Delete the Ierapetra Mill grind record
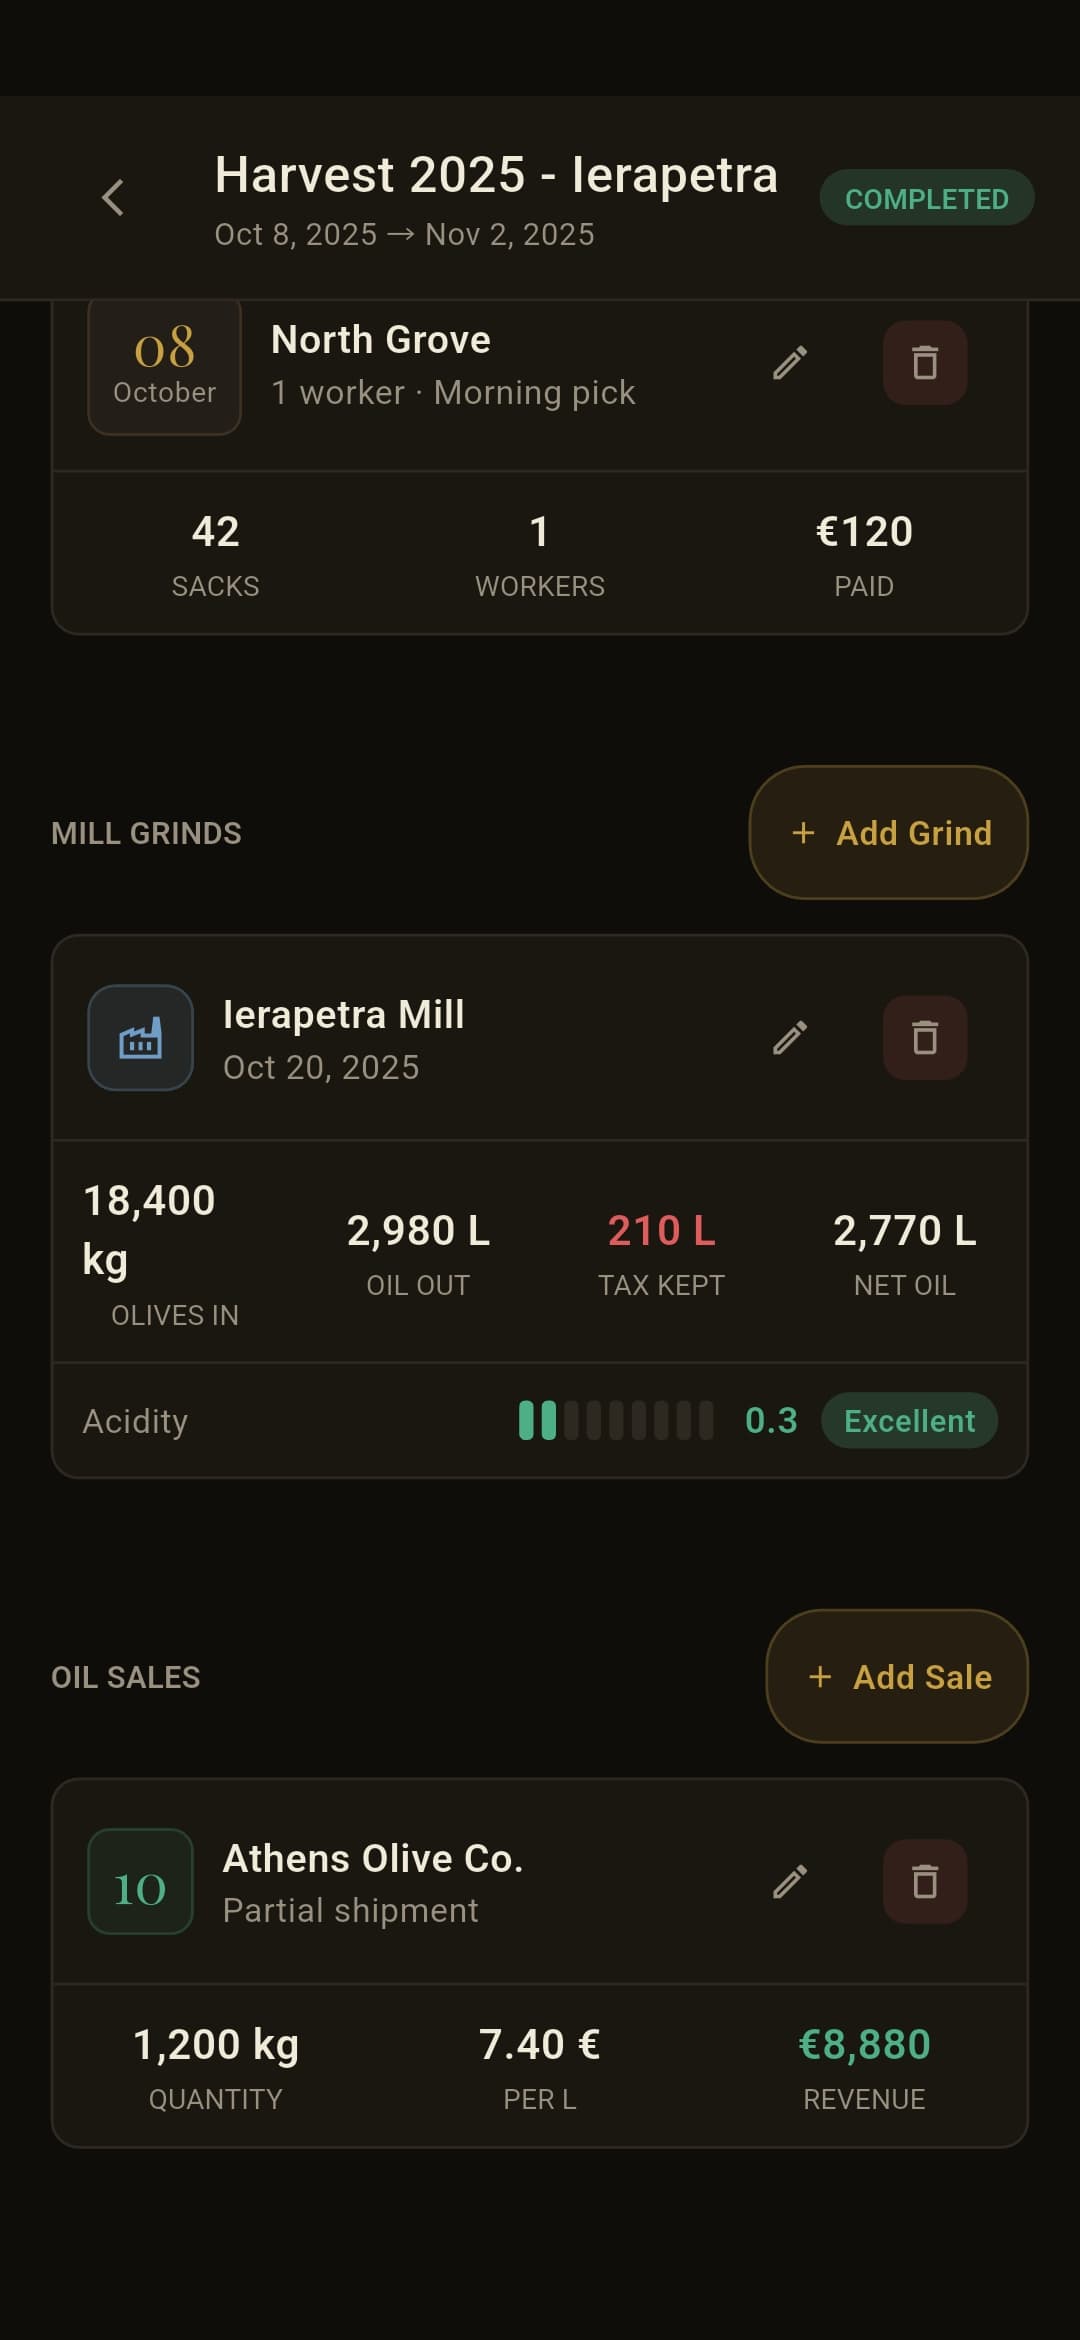The width and height of the screenshot is (1080, 2340). [x=925, y=1038]
